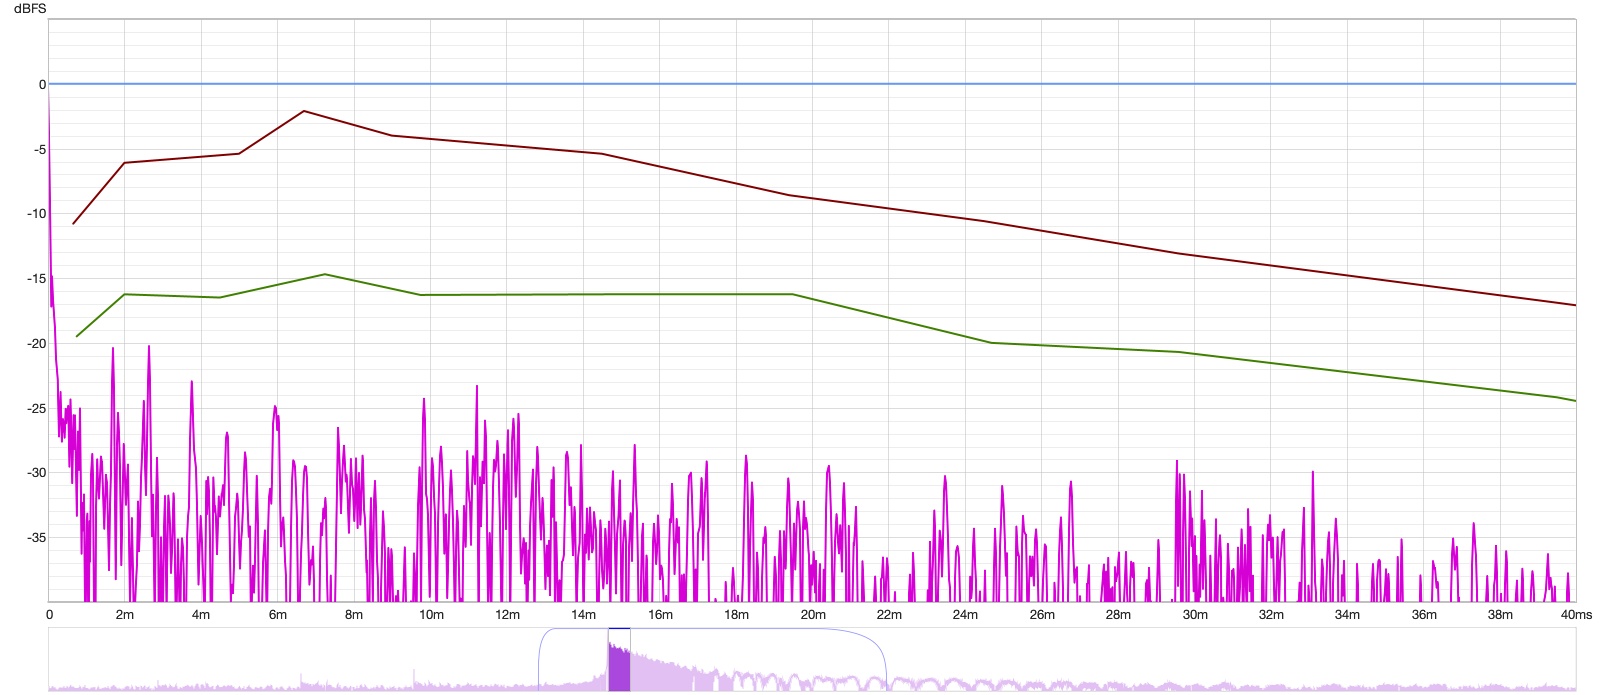Click the 8m time axis label

pyautogui.click(x=354, y=614)
